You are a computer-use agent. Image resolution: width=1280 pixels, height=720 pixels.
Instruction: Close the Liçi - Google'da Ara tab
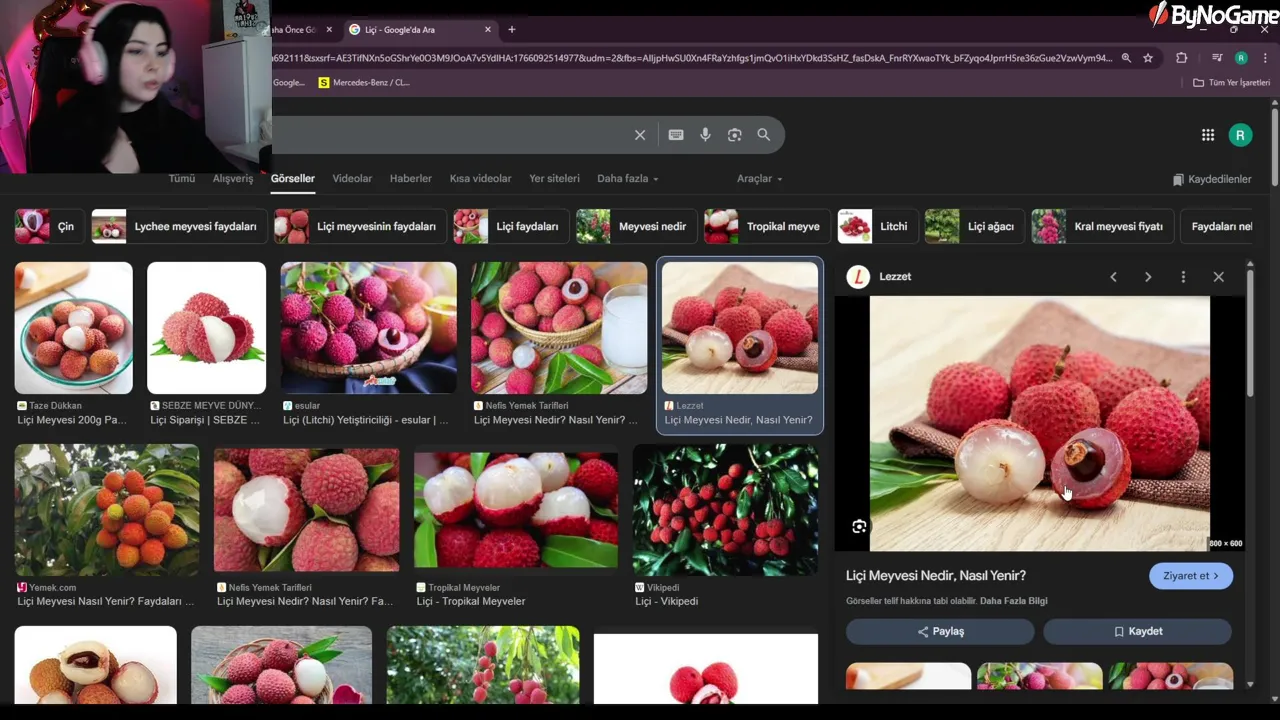(x=488, y=30)
